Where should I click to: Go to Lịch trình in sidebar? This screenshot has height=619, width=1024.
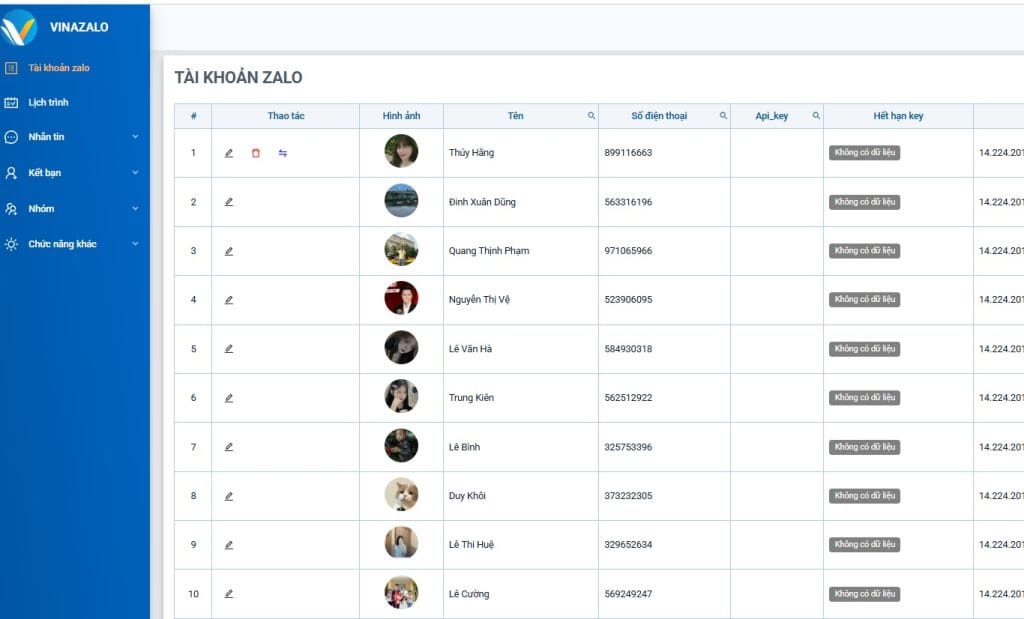[x=48, y=102]
